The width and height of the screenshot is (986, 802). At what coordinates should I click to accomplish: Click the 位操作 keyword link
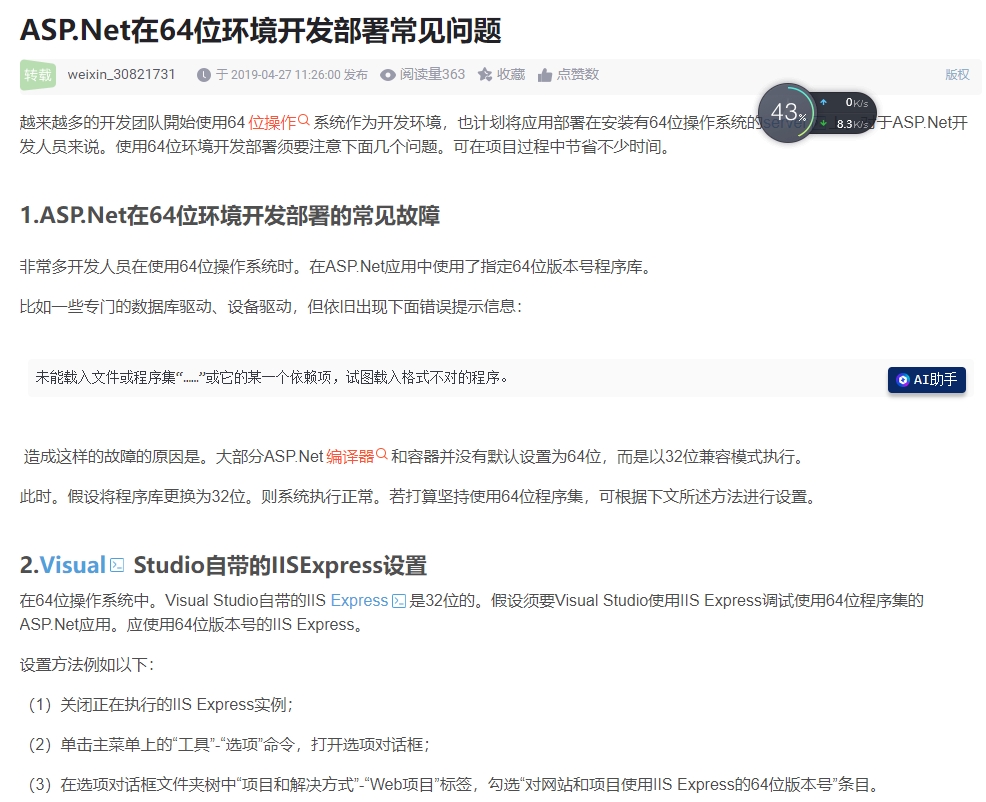click(272, 122)
